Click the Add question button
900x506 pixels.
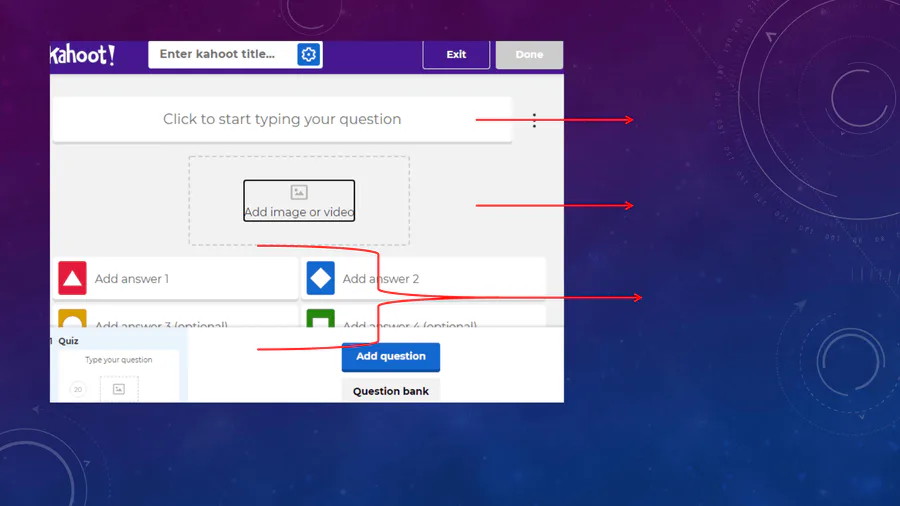pos(390,356)
